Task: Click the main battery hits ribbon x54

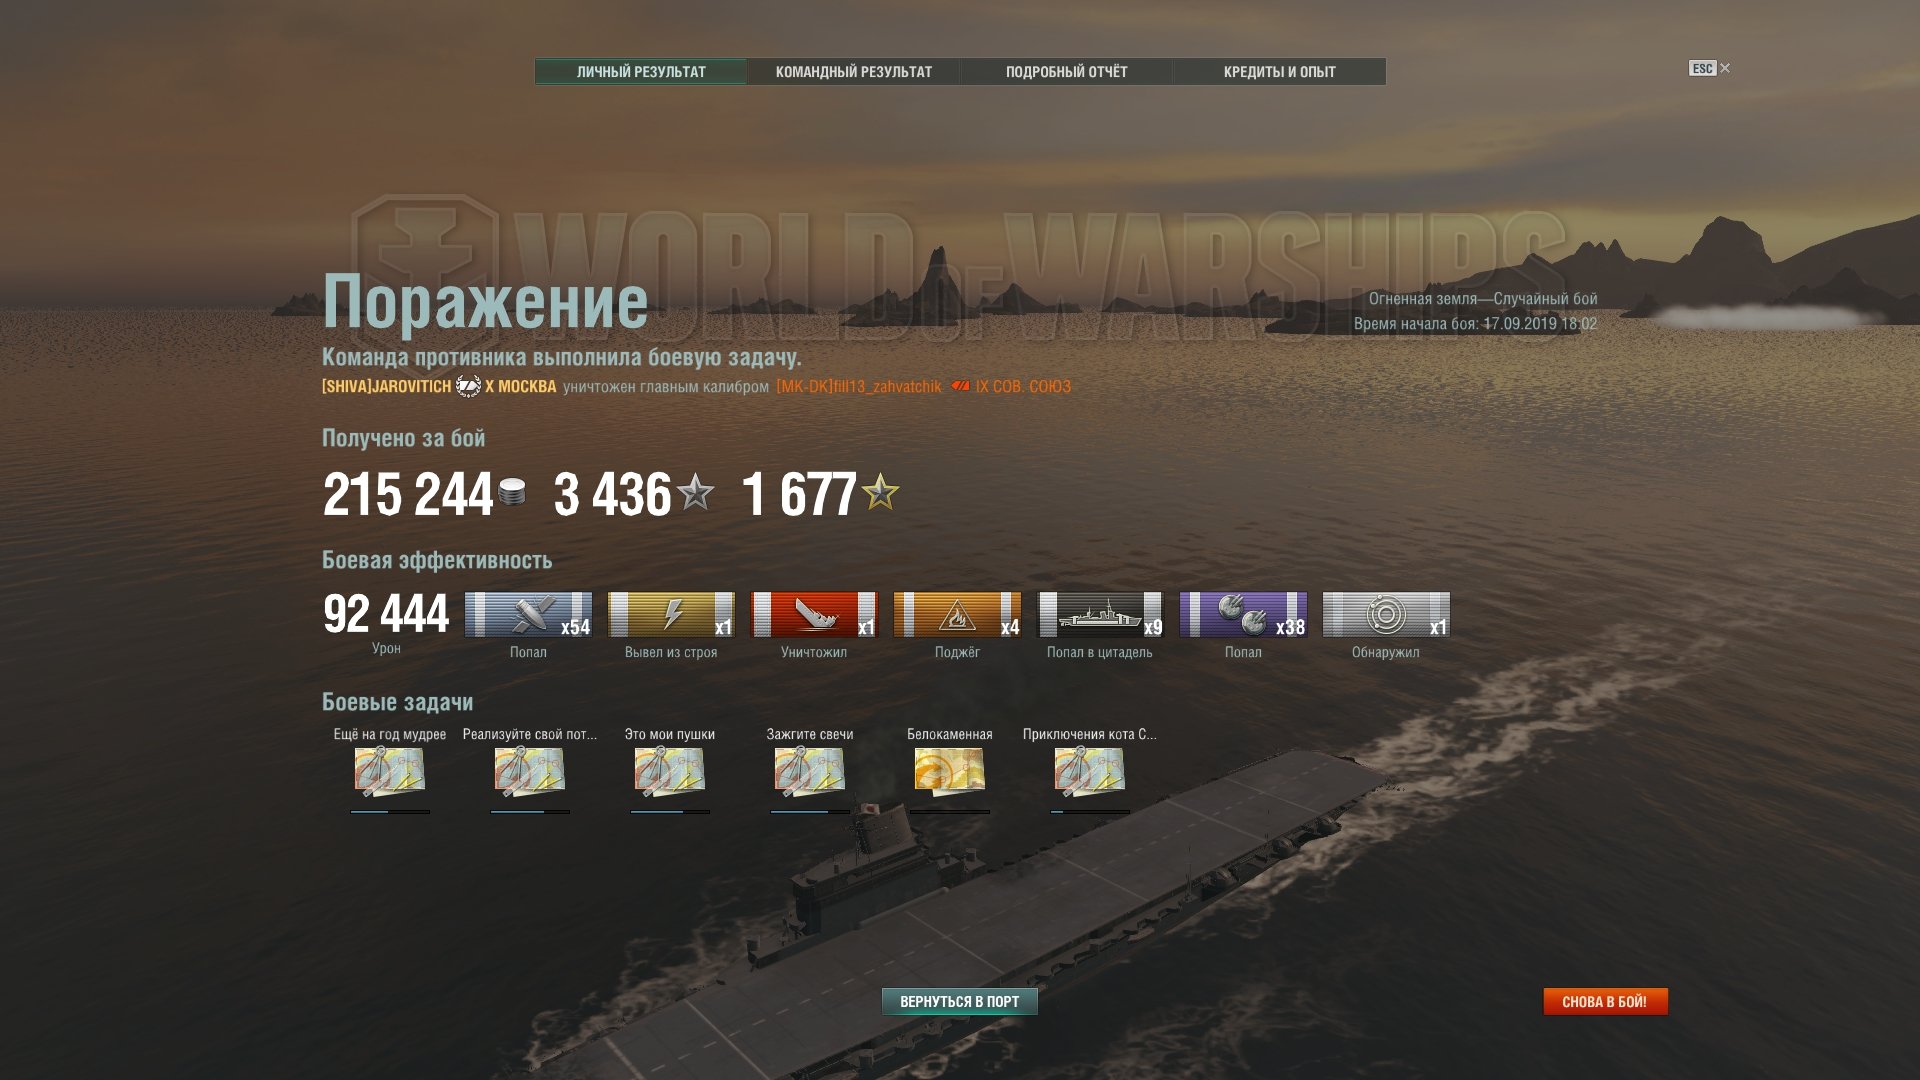Action: tap(528, 614)
